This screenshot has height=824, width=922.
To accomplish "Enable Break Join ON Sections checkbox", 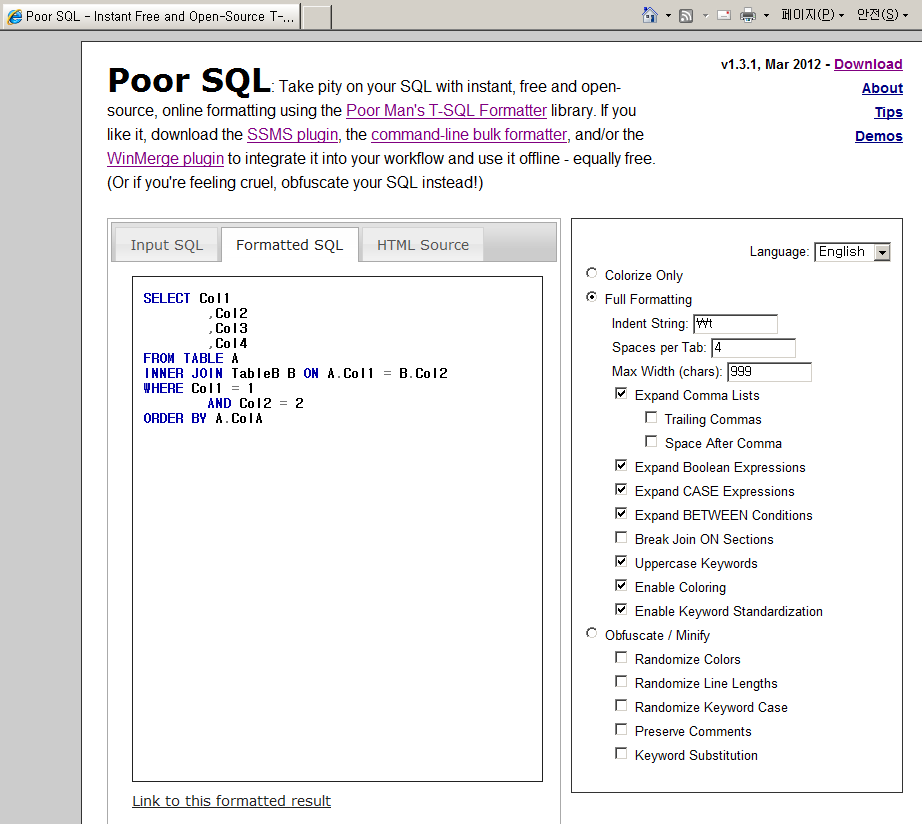I will (x=621, y=538).
